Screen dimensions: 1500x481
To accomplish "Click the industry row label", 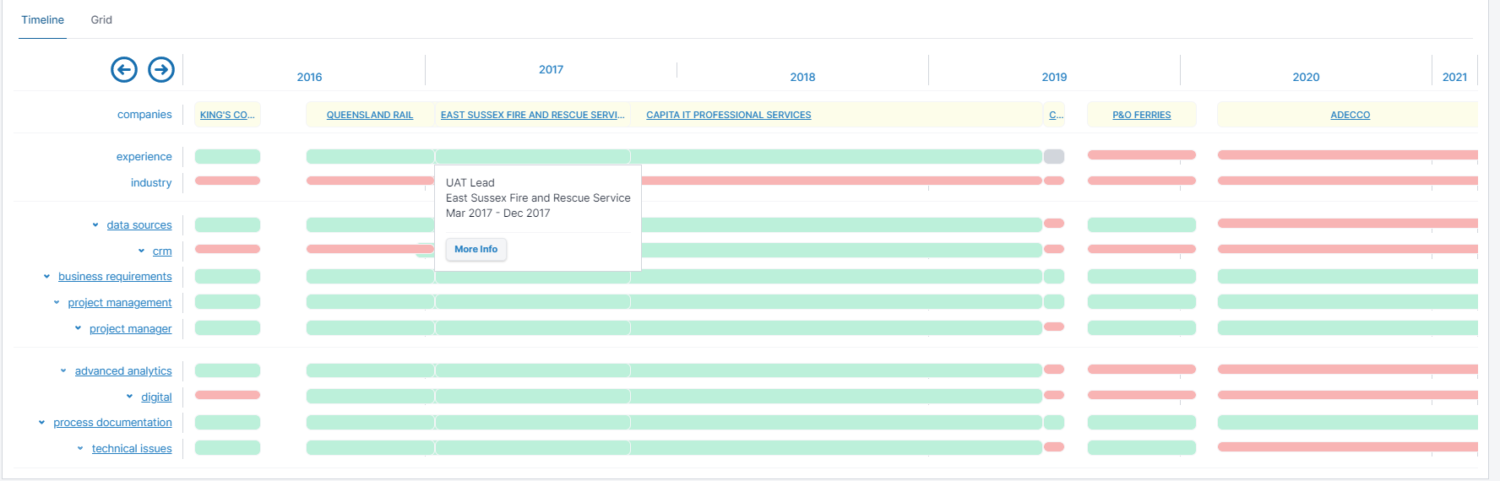I will 151,183.
